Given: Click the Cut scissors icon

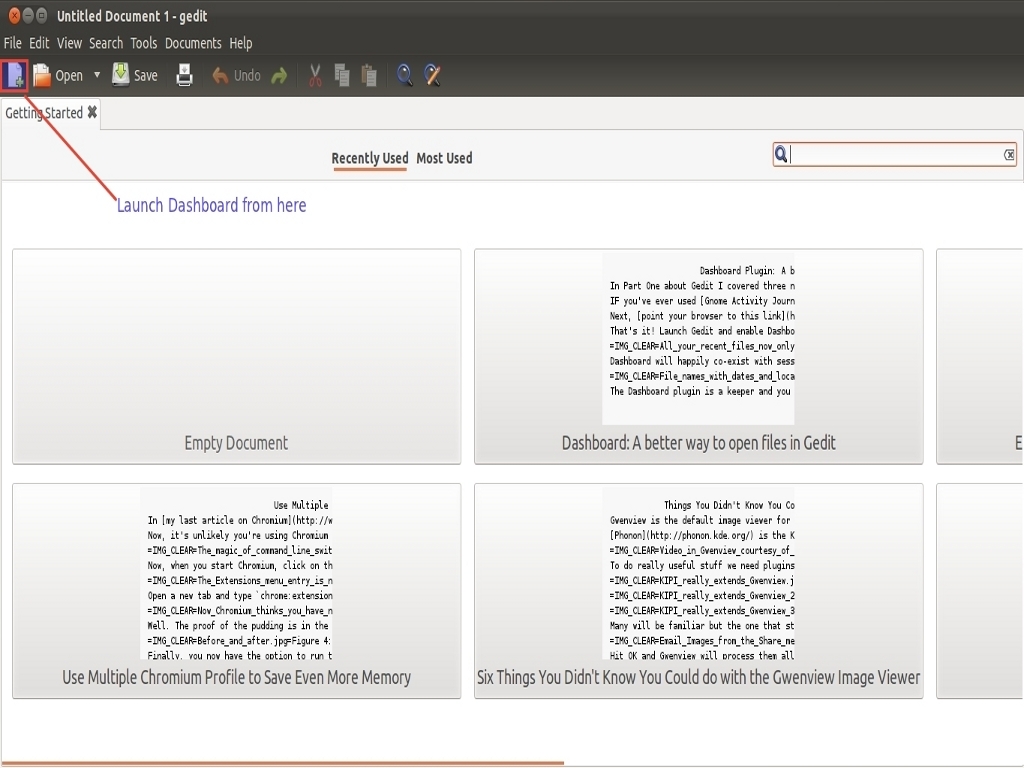Looking at the screenshot, I should tap(315, 76).
